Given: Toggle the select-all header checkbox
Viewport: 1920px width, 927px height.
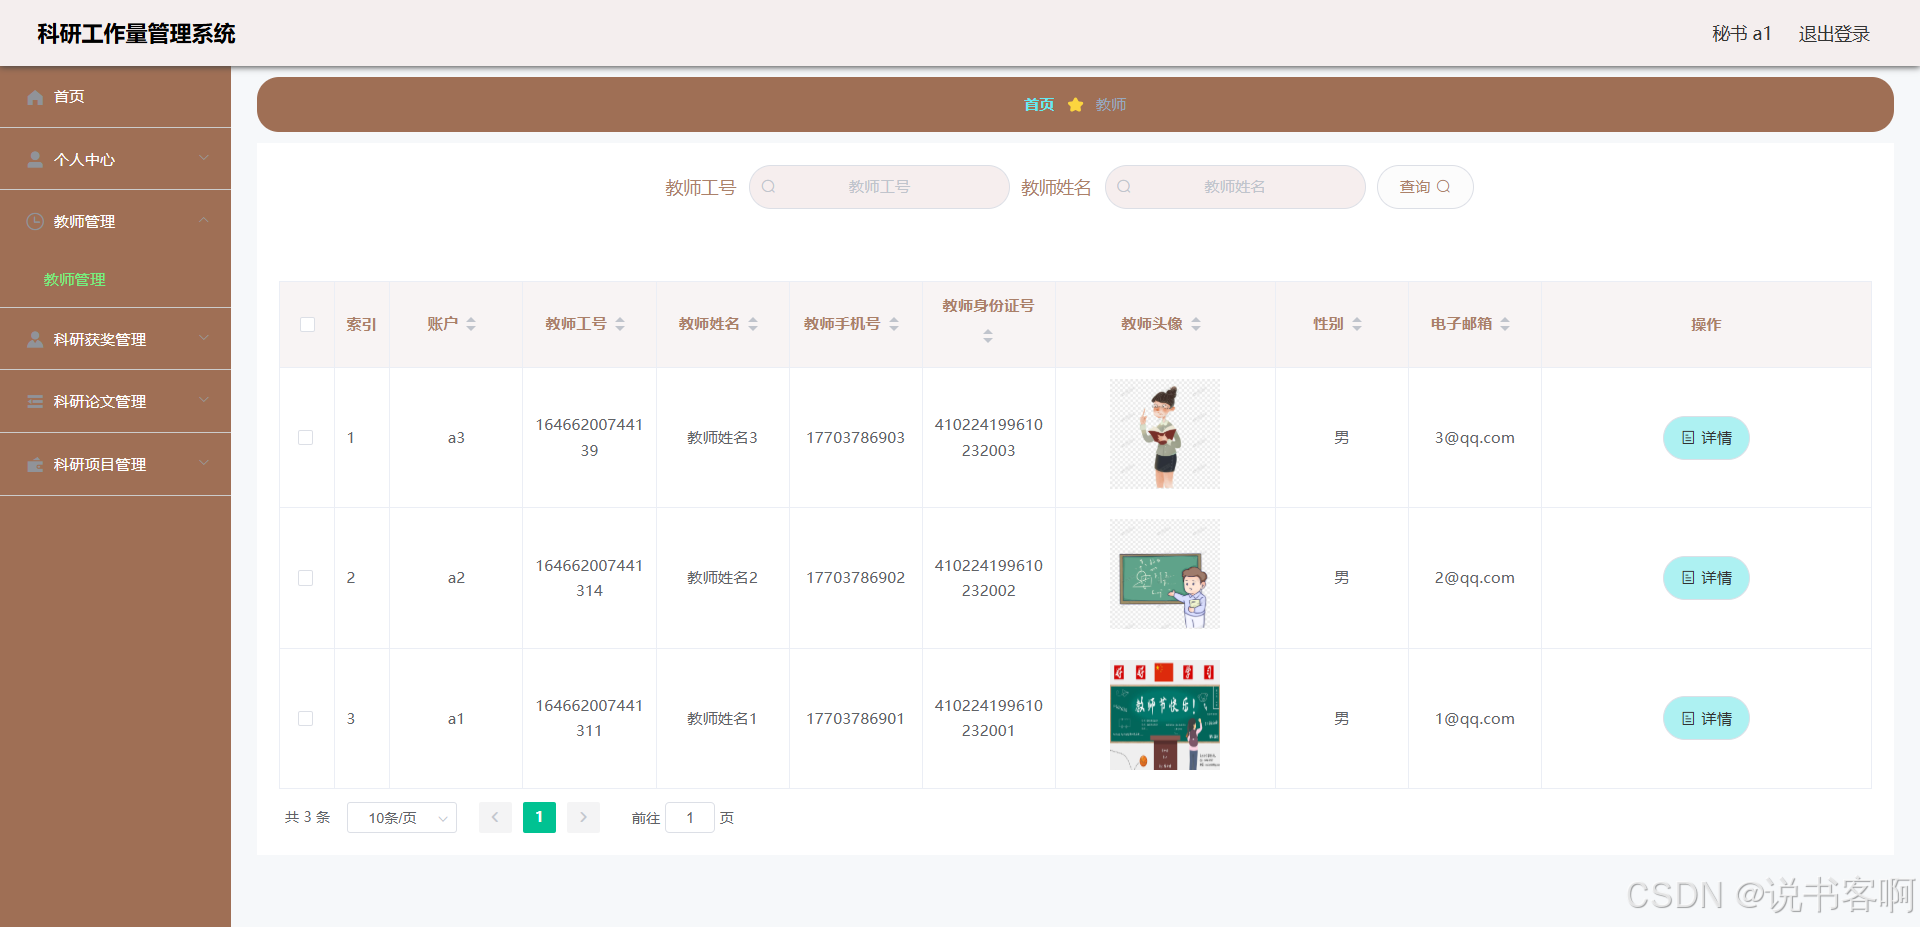Looking at the screenshot, I should coord(307,324).
